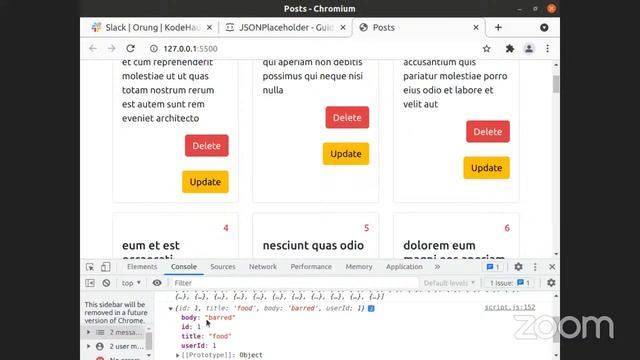Open the Sources panel
This screenshot has height=360, width=640.
pyautogui.click(x=222, y=267)
